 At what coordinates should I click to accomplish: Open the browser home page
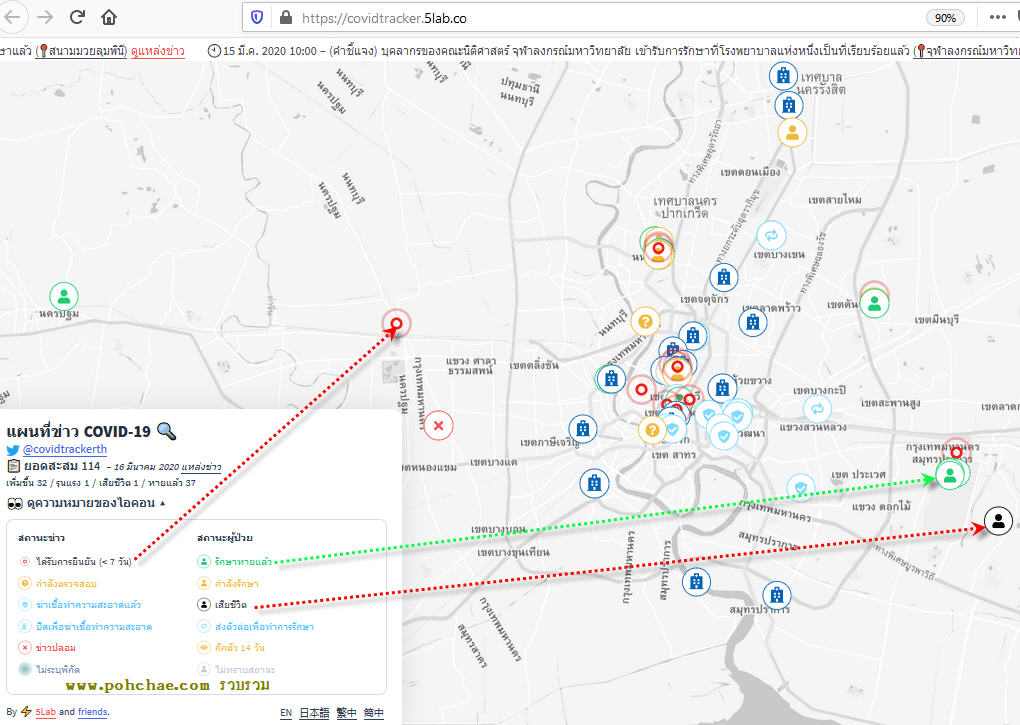109,18
